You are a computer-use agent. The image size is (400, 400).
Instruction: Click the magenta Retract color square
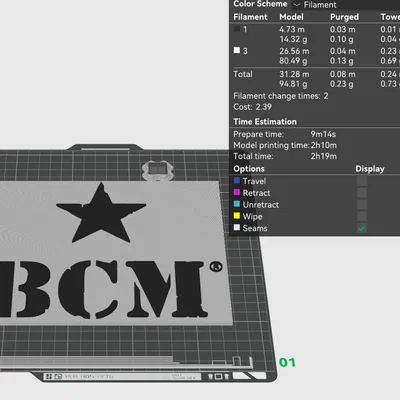coord(237,192)
